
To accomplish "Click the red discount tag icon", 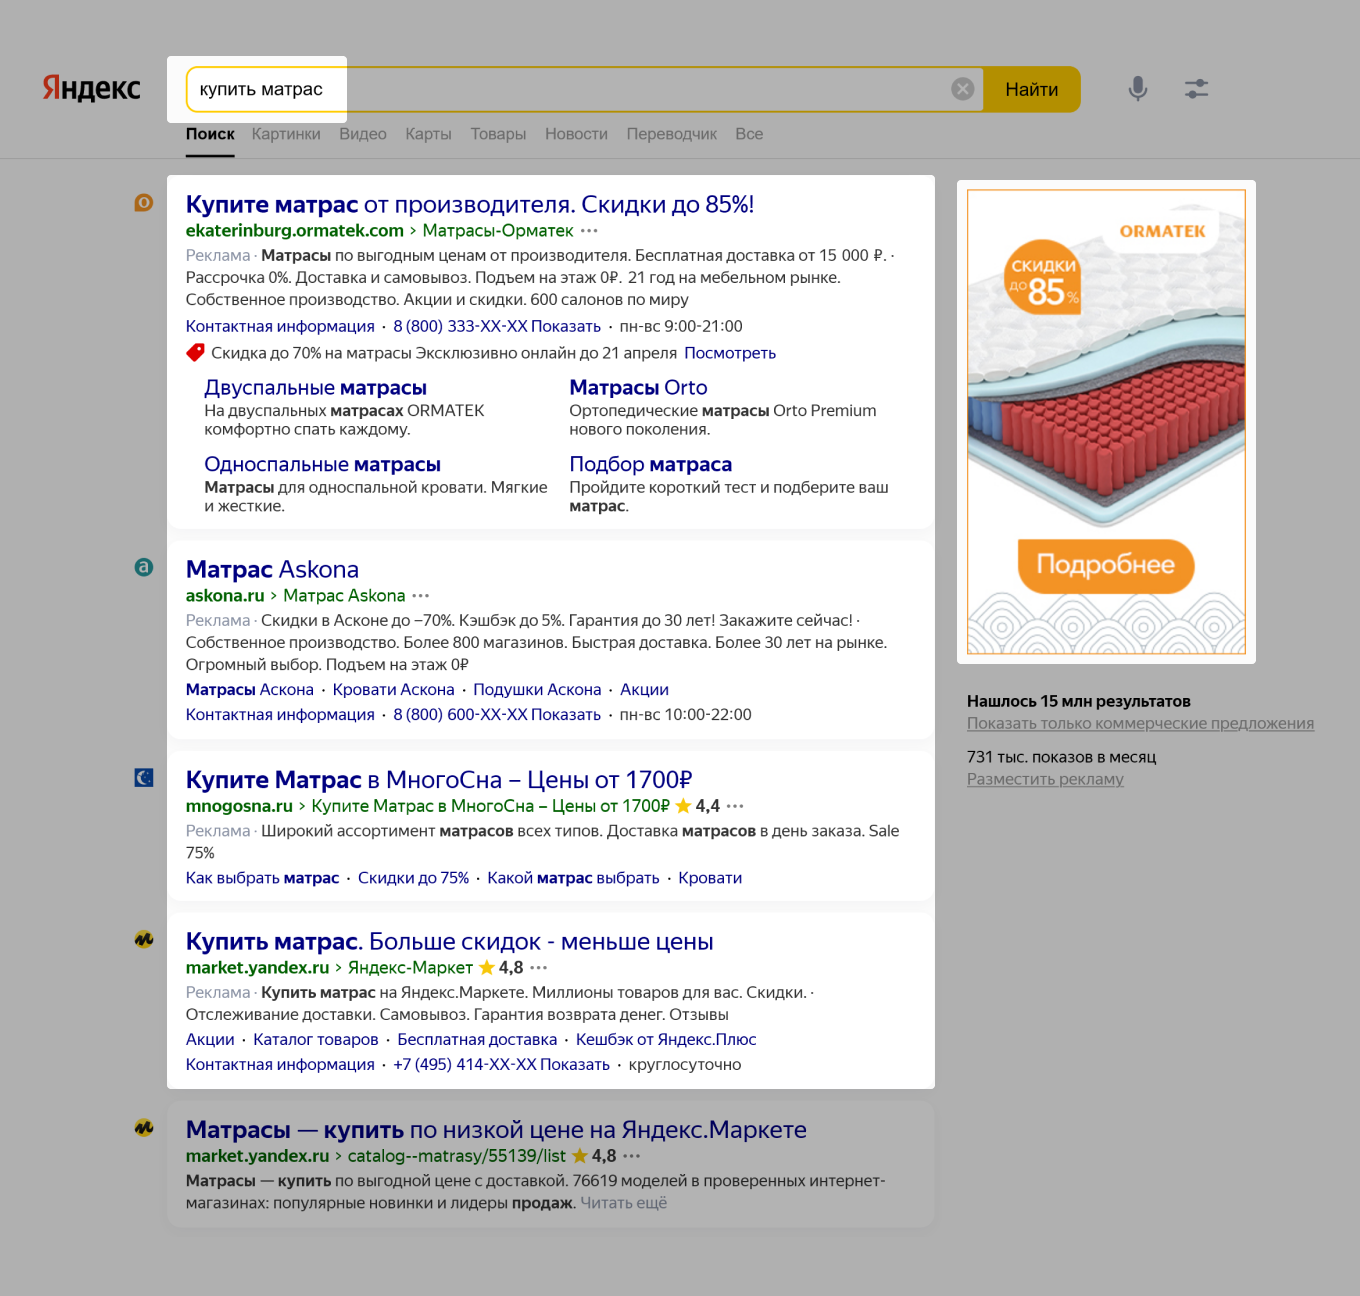I will [195, 353].
